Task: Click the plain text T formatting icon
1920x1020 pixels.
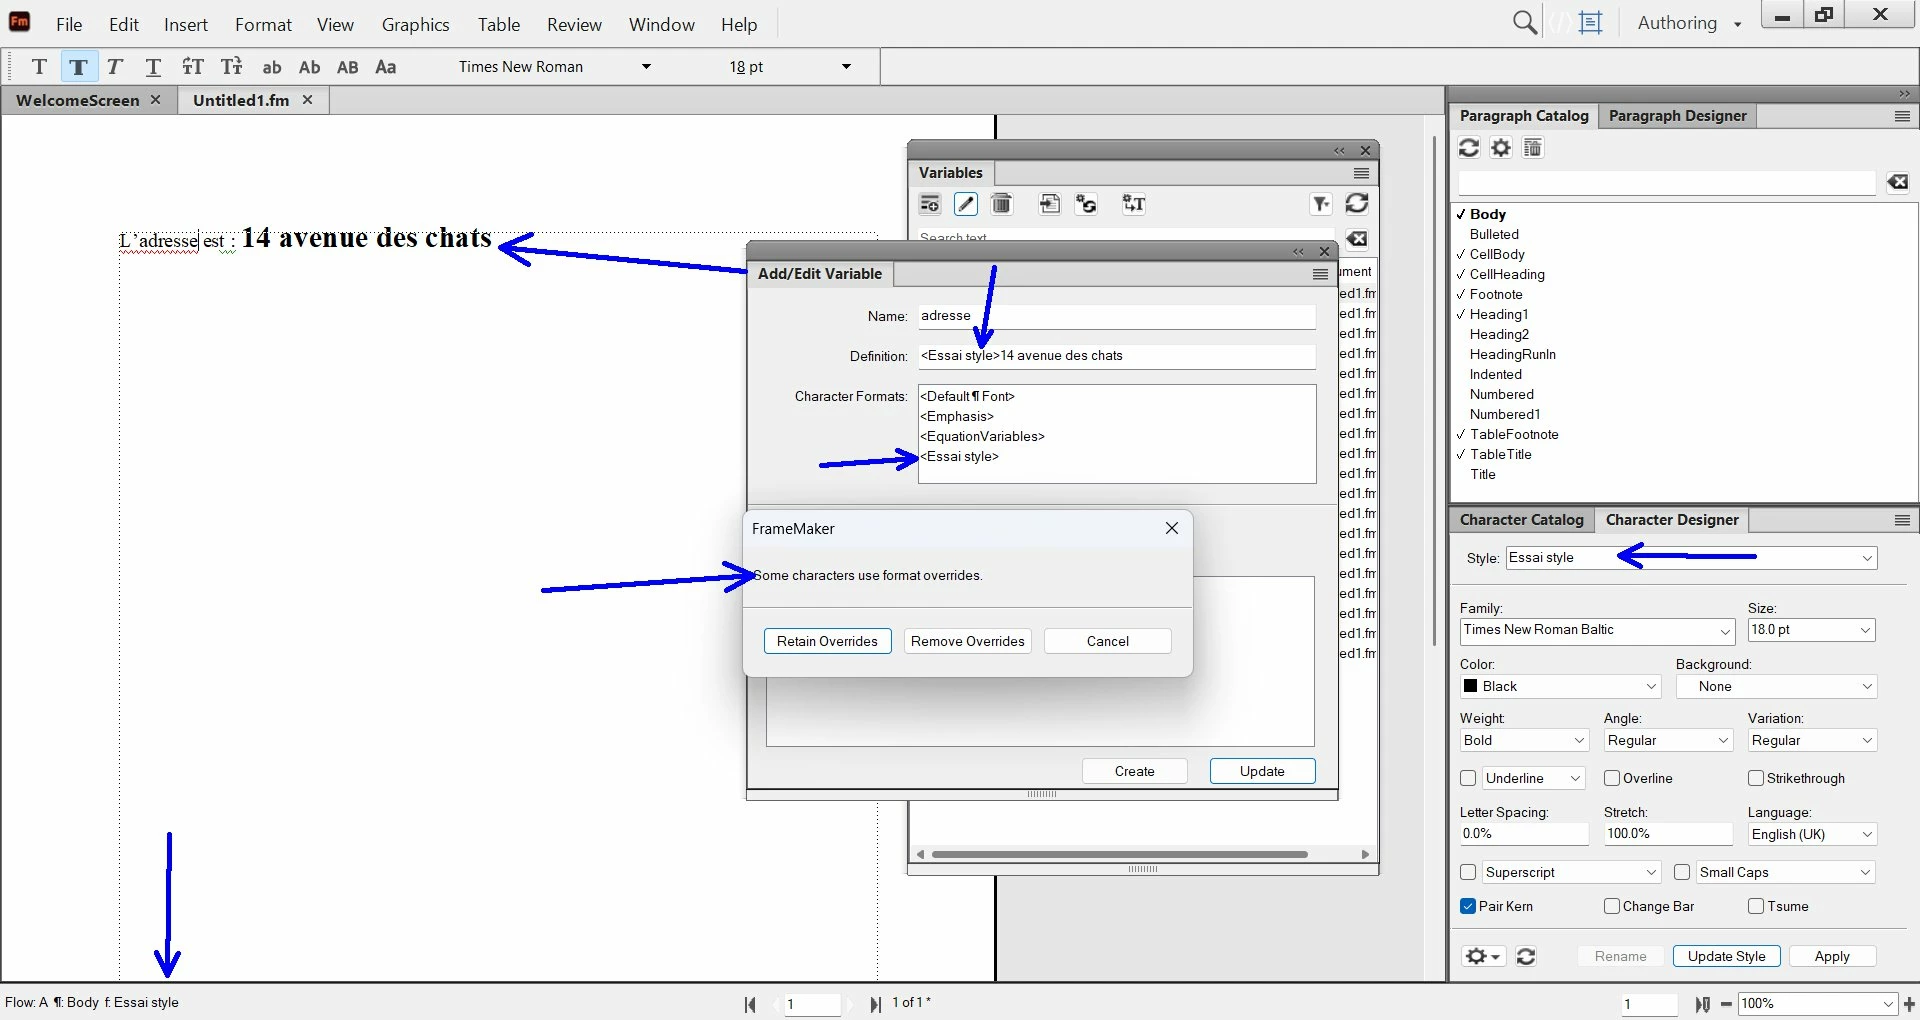Action: 39,67
